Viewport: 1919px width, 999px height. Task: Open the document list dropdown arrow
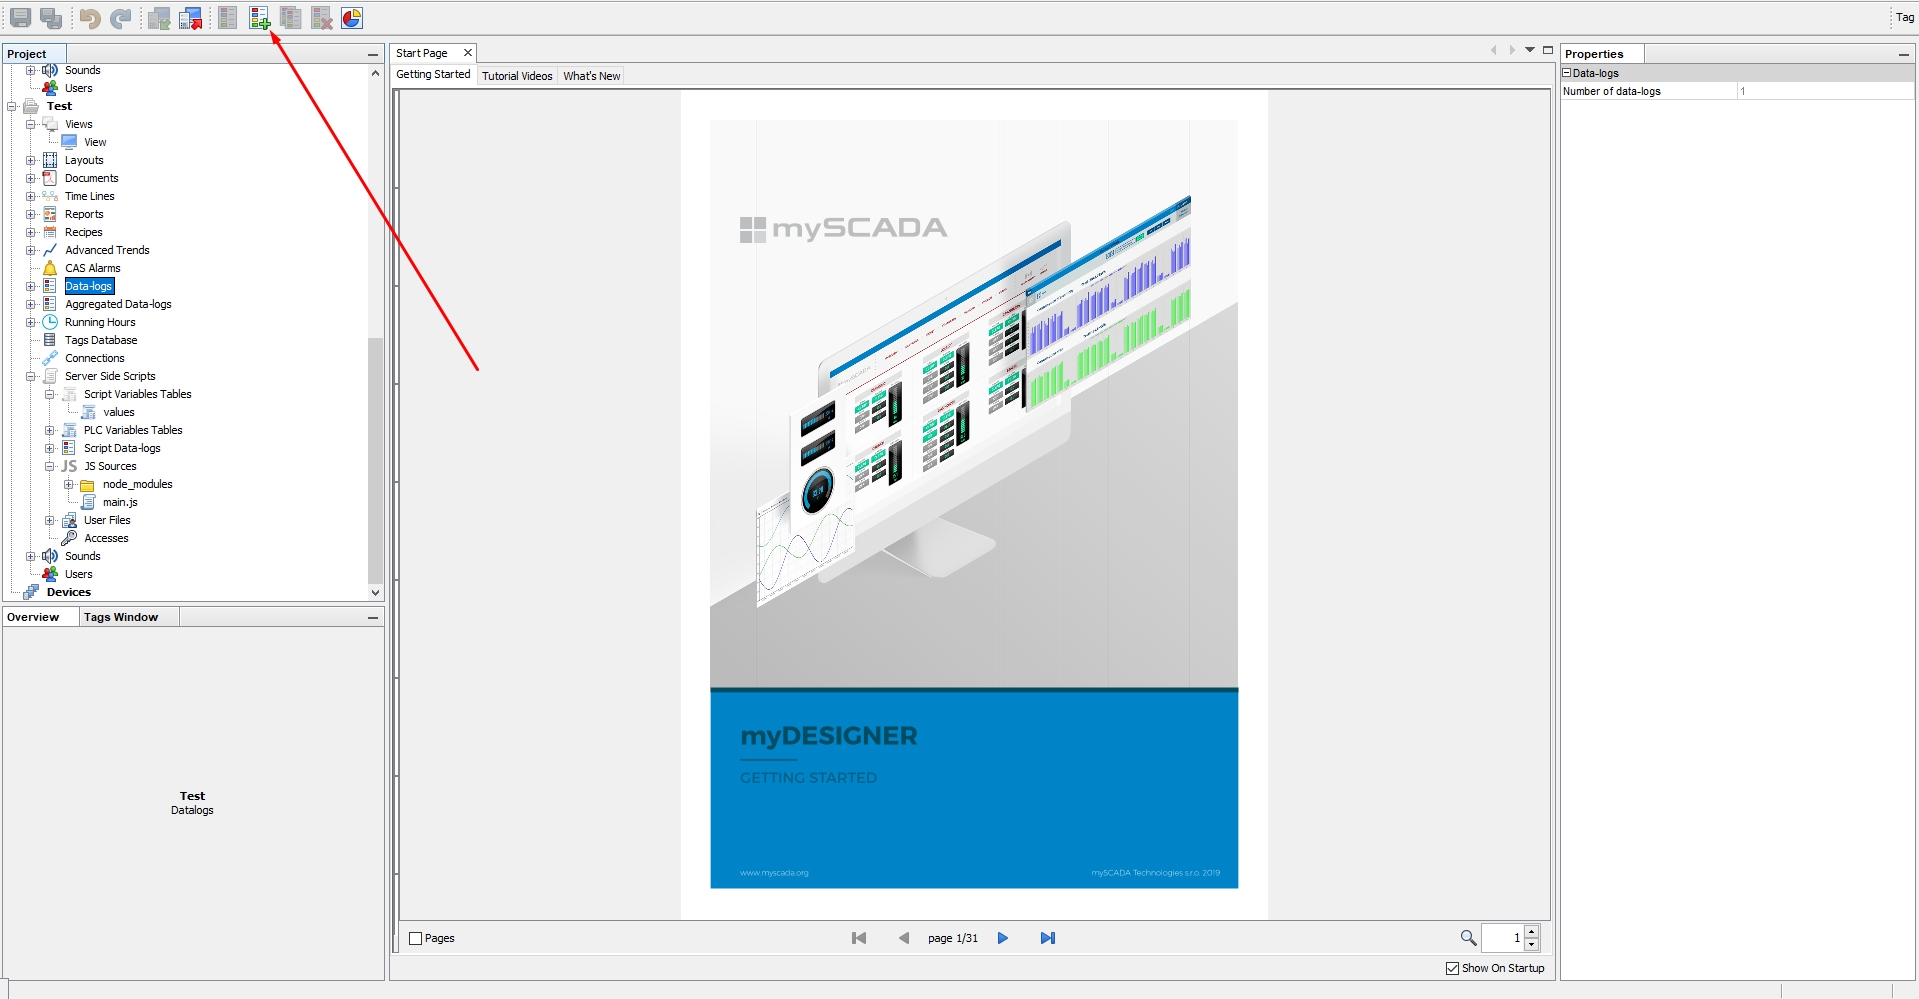1530,50
